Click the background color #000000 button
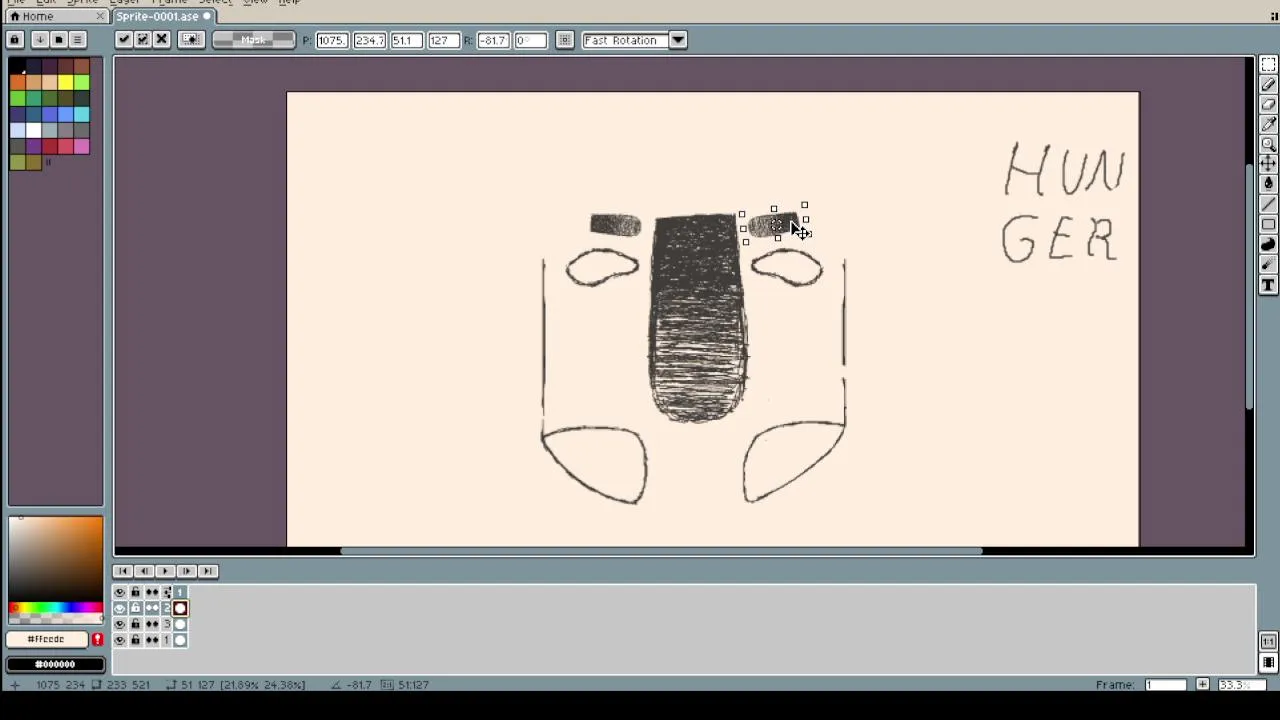The image size is (1280, 720). click(55, 664)
